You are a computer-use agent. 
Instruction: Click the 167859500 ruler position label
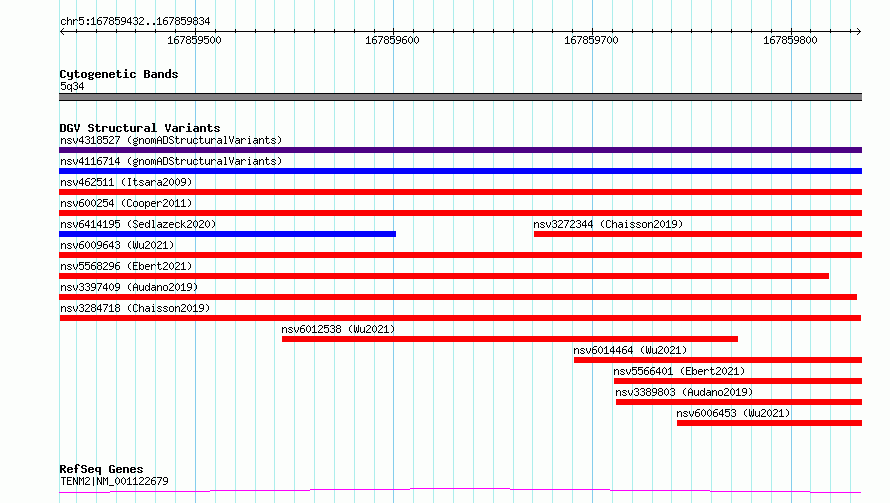[194, 40]
